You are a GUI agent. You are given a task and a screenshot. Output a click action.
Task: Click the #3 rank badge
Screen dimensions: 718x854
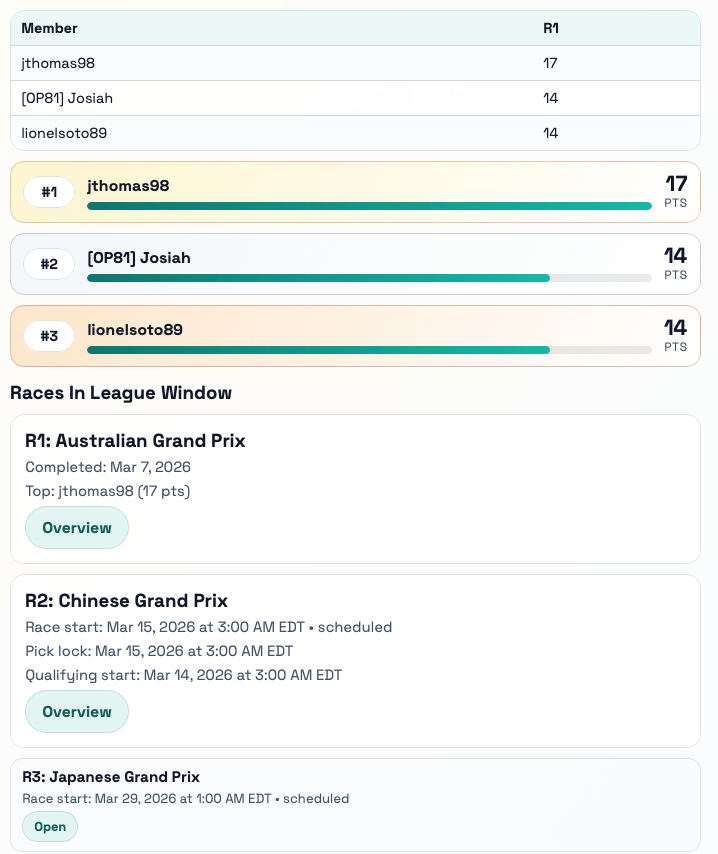(x=49, y=336)
